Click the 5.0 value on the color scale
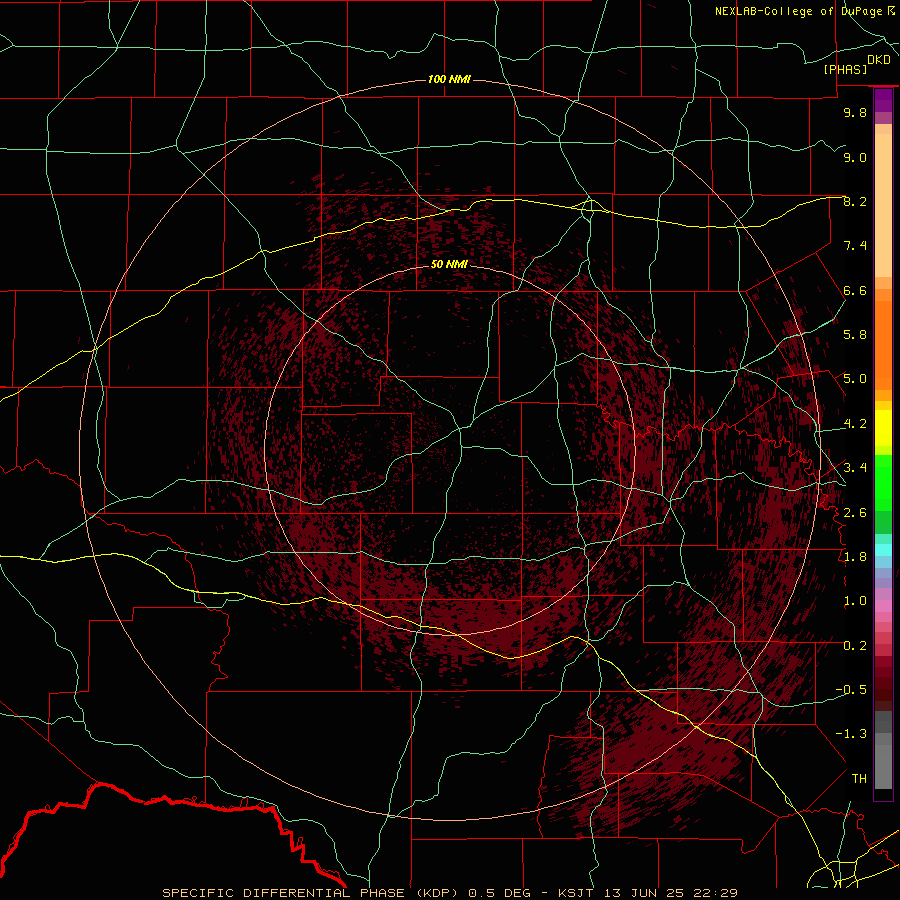Screen dimensions: 900x900 click(x=855, y=379)
